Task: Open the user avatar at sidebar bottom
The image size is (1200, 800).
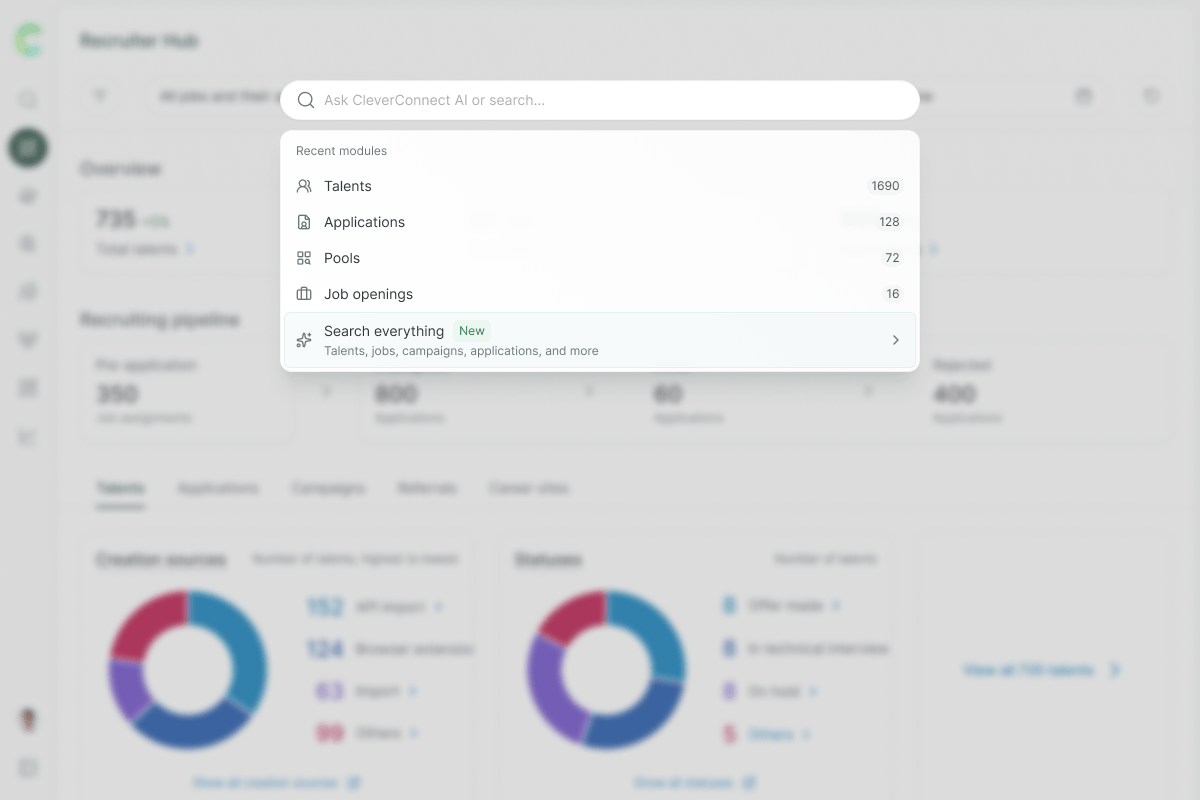Action: tap(28, 719)
